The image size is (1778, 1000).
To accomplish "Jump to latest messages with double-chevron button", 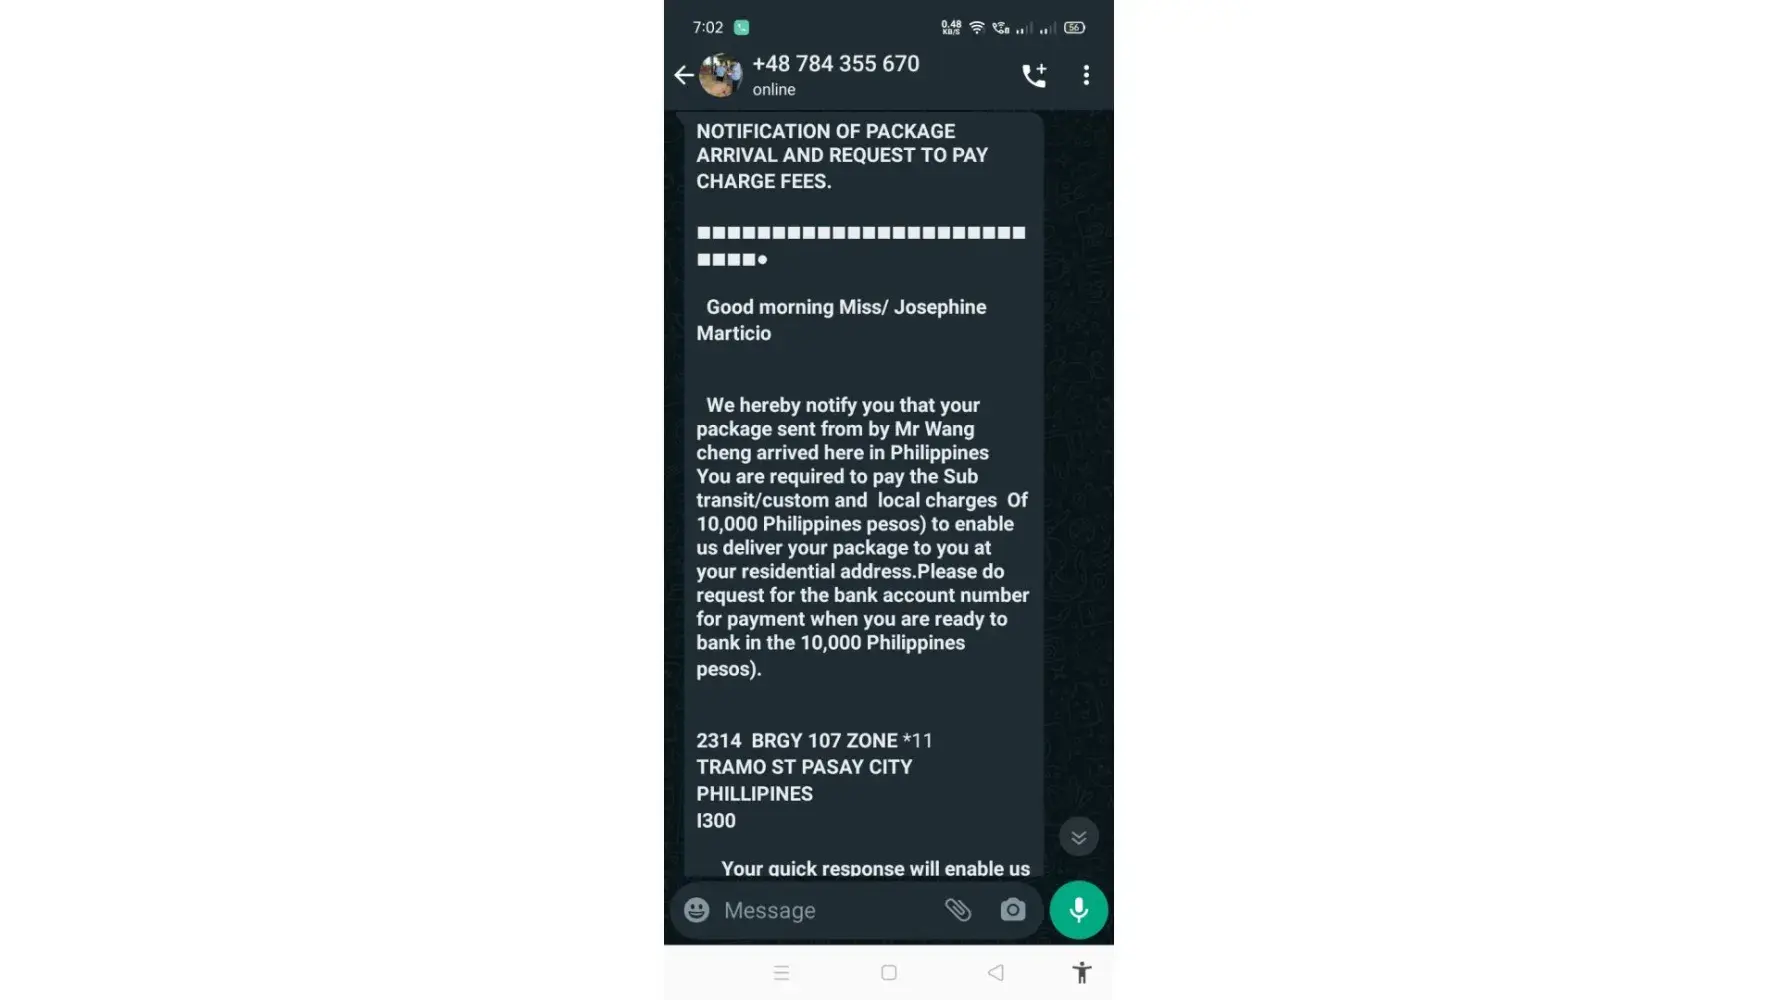I will click(x=1078, y=837).
